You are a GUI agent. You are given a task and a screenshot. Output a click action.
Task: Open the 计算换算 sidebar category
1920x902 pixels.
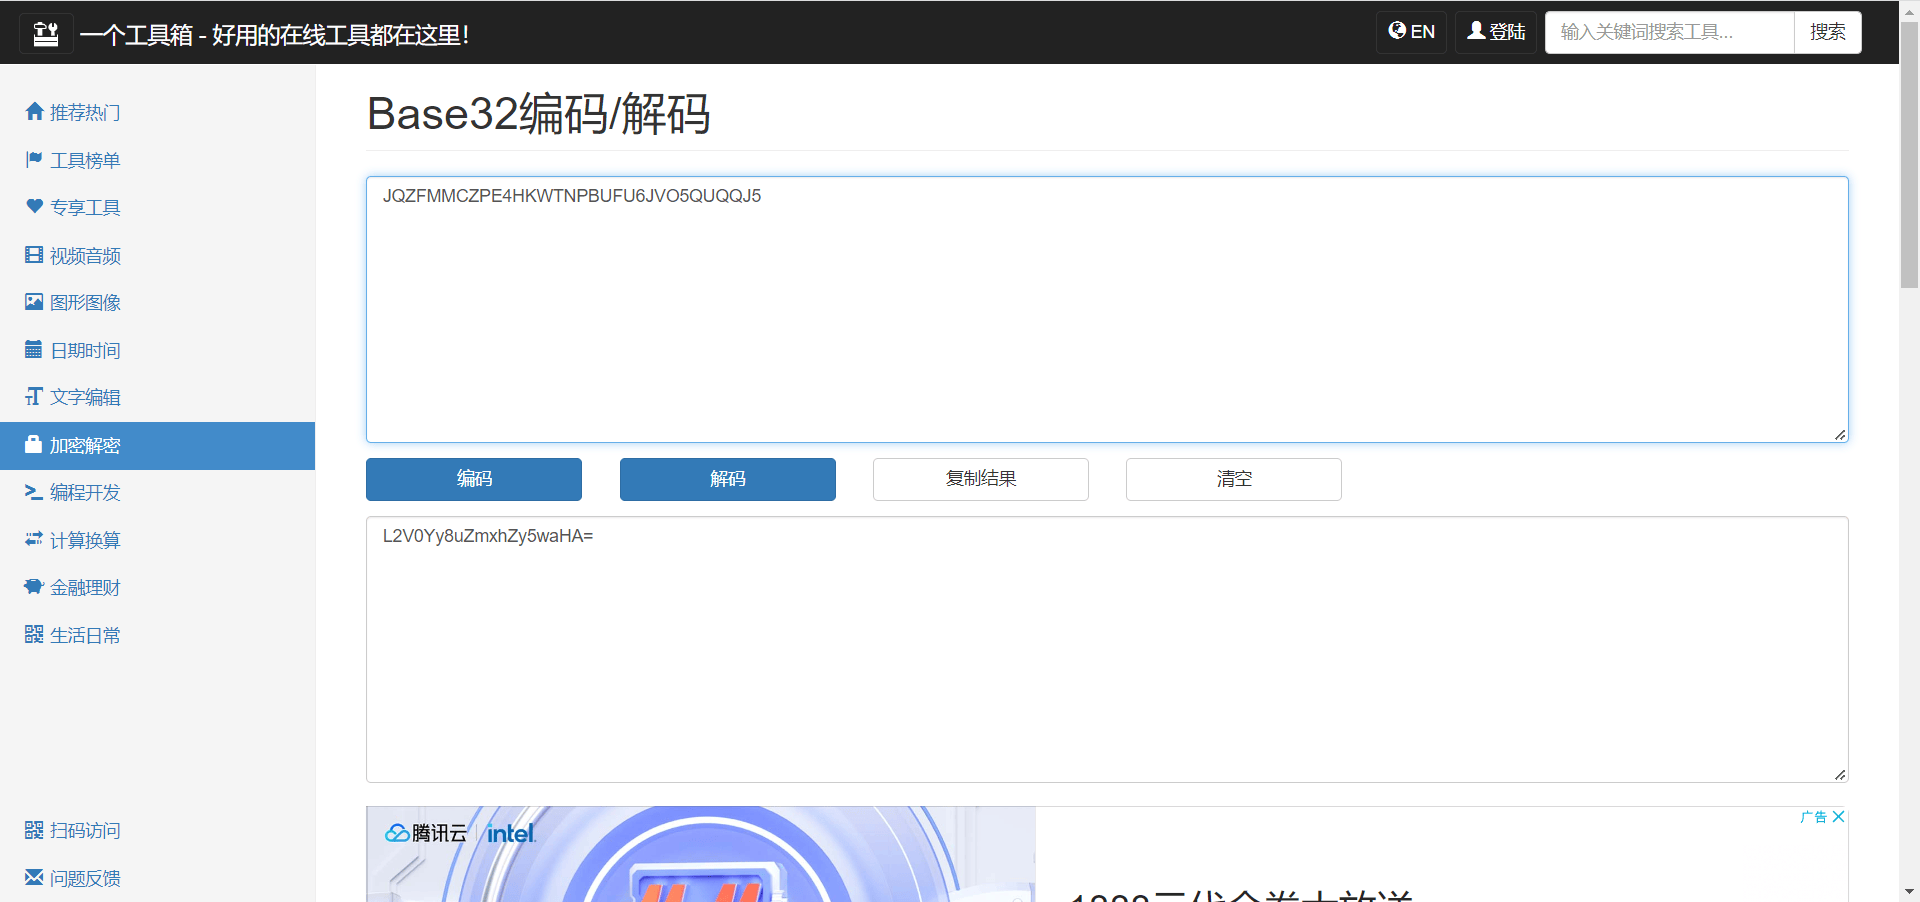tap(85, 540)
